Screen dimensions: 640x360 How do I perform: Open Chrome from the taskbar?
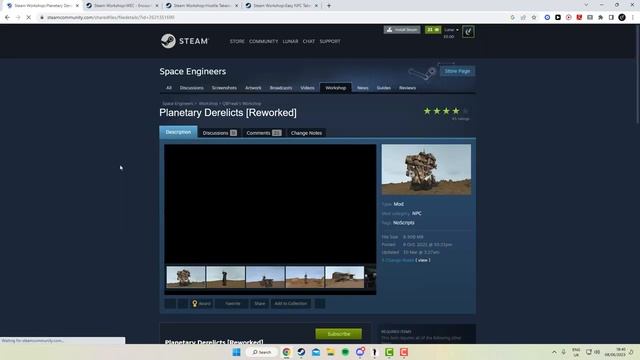coord(287,352)
